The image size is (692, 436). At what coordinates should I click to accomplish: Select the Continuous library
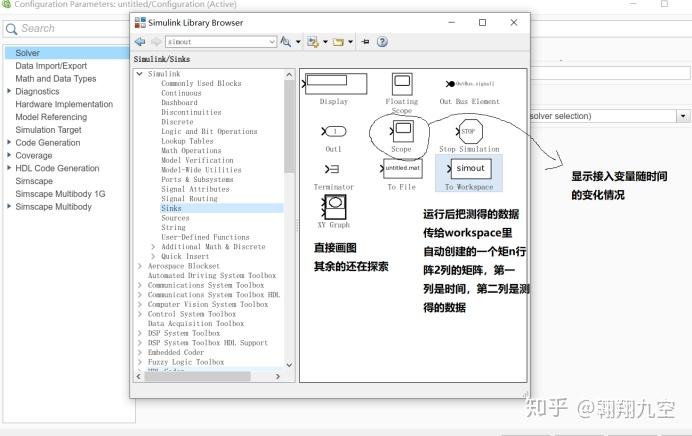click(181, 93)
